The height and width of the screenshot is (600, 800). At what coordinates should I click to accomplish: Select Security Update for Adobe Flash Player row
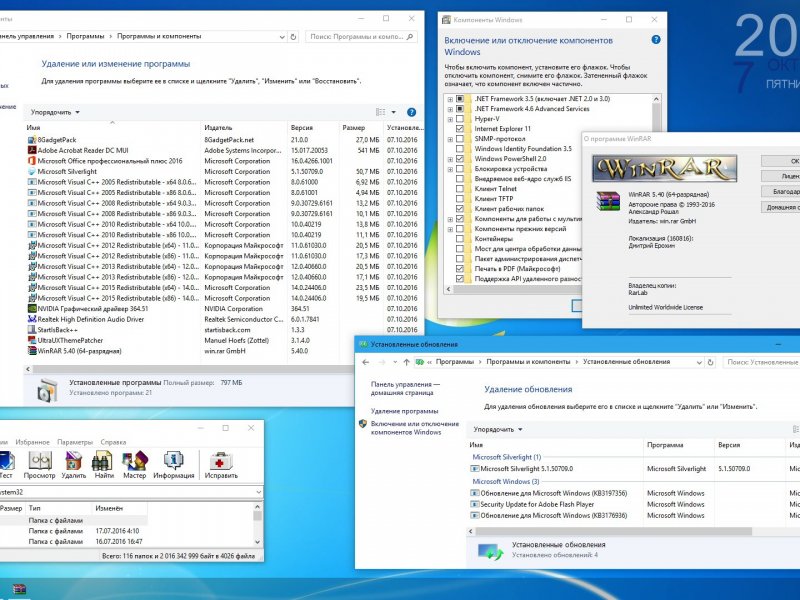(634, 505)
